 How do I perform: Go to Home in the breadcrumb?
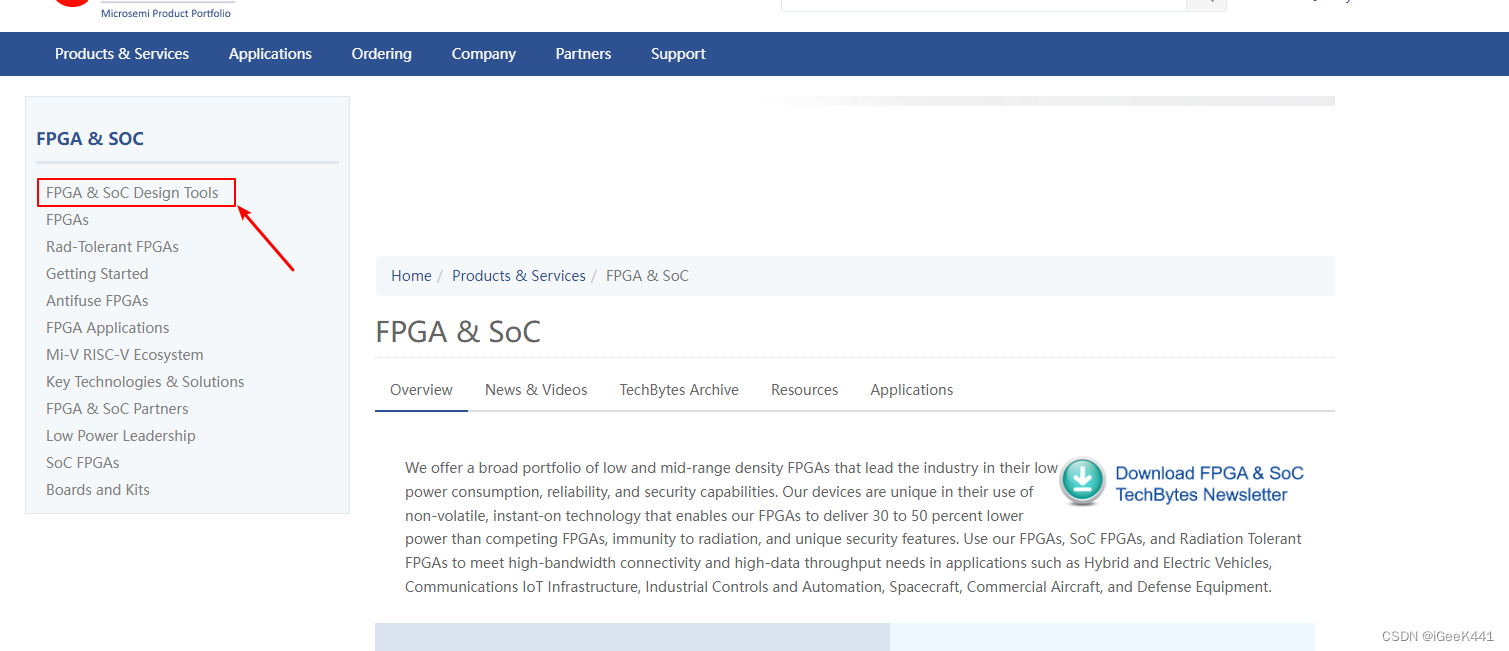411,276
